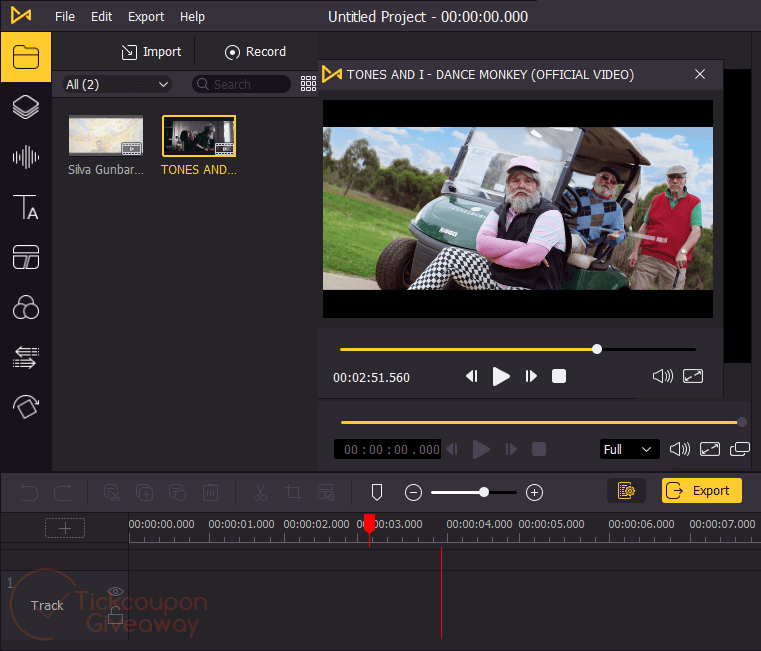
Task: Open the Full preview quality dropdown
Action: point(629,450)
